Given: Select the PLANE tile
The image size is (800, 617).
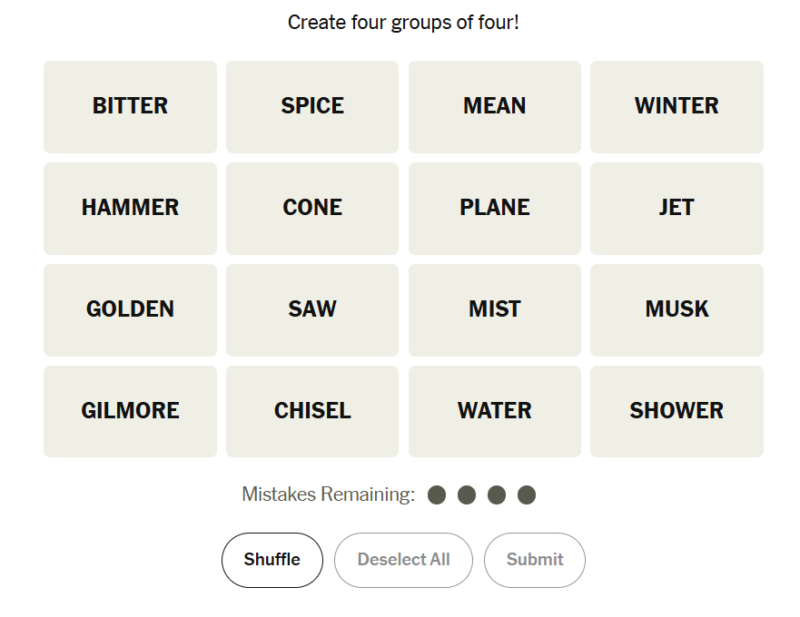Looking at the screenshot, I should tap(494, 208).
